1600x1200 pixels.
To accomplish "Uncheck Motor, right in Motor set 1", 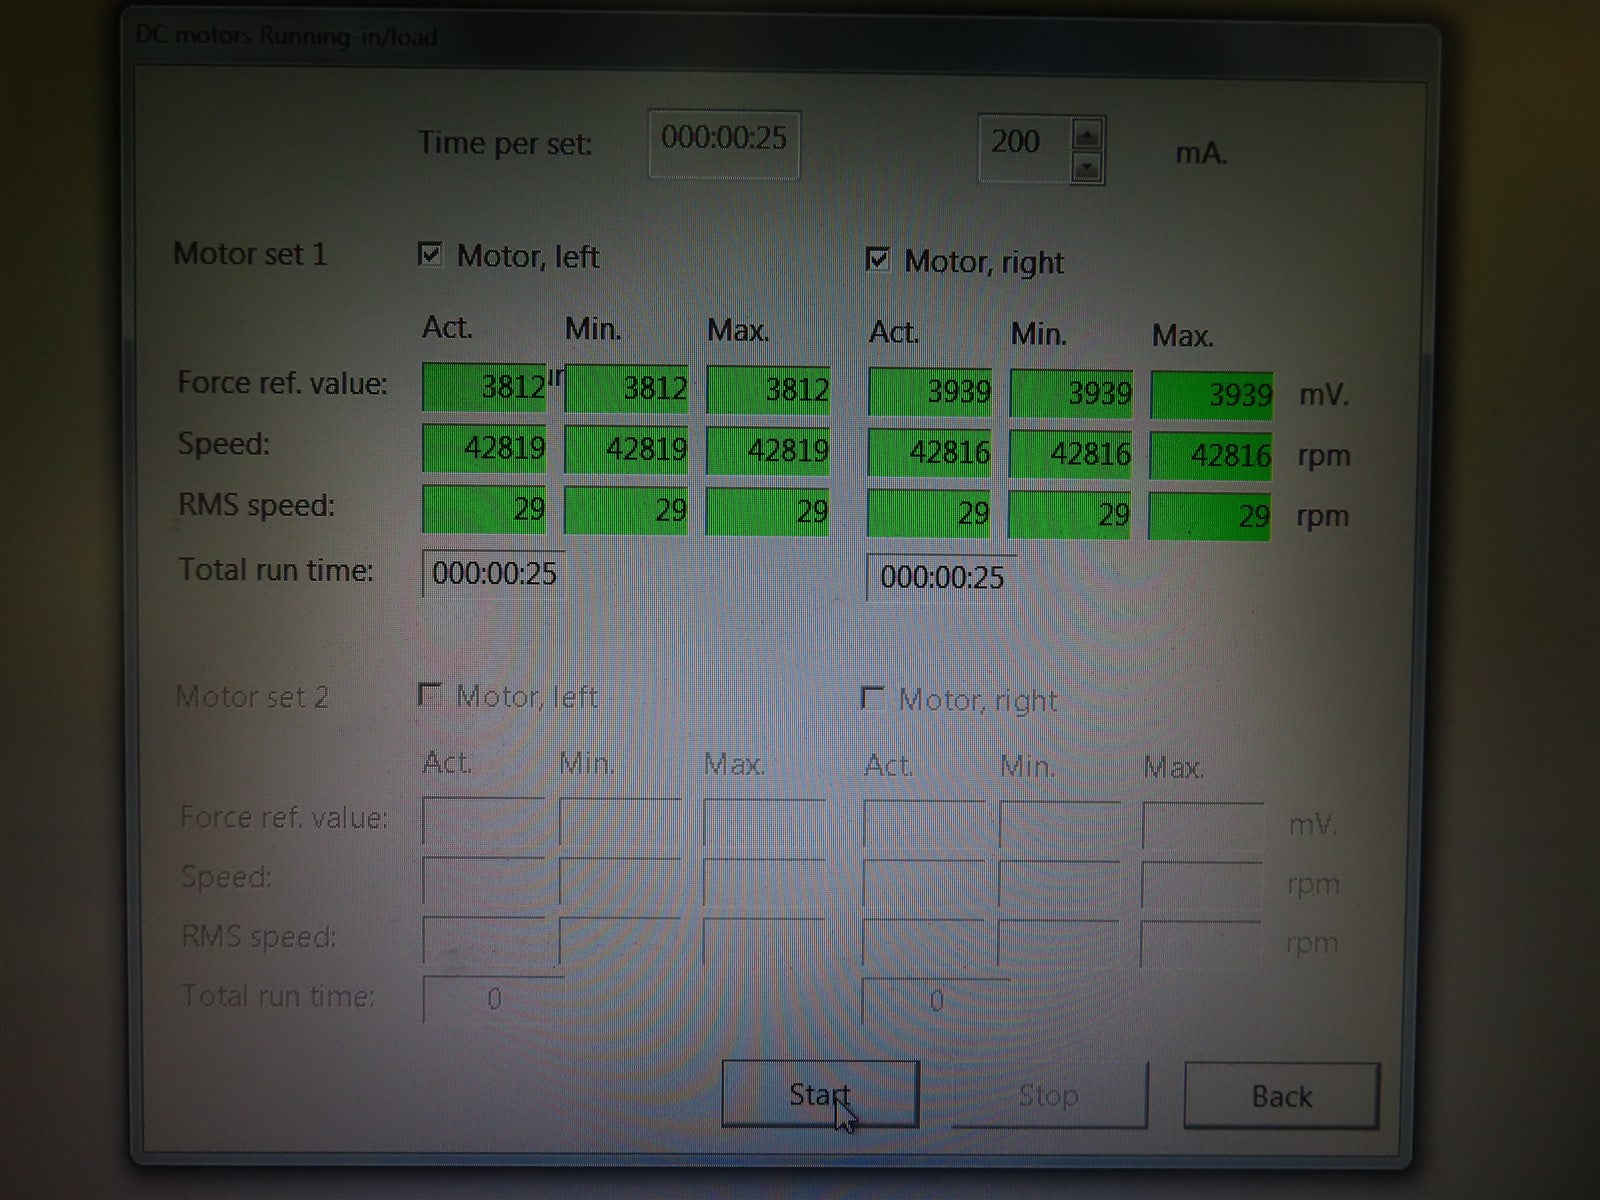I will click(x=877, y=260).
